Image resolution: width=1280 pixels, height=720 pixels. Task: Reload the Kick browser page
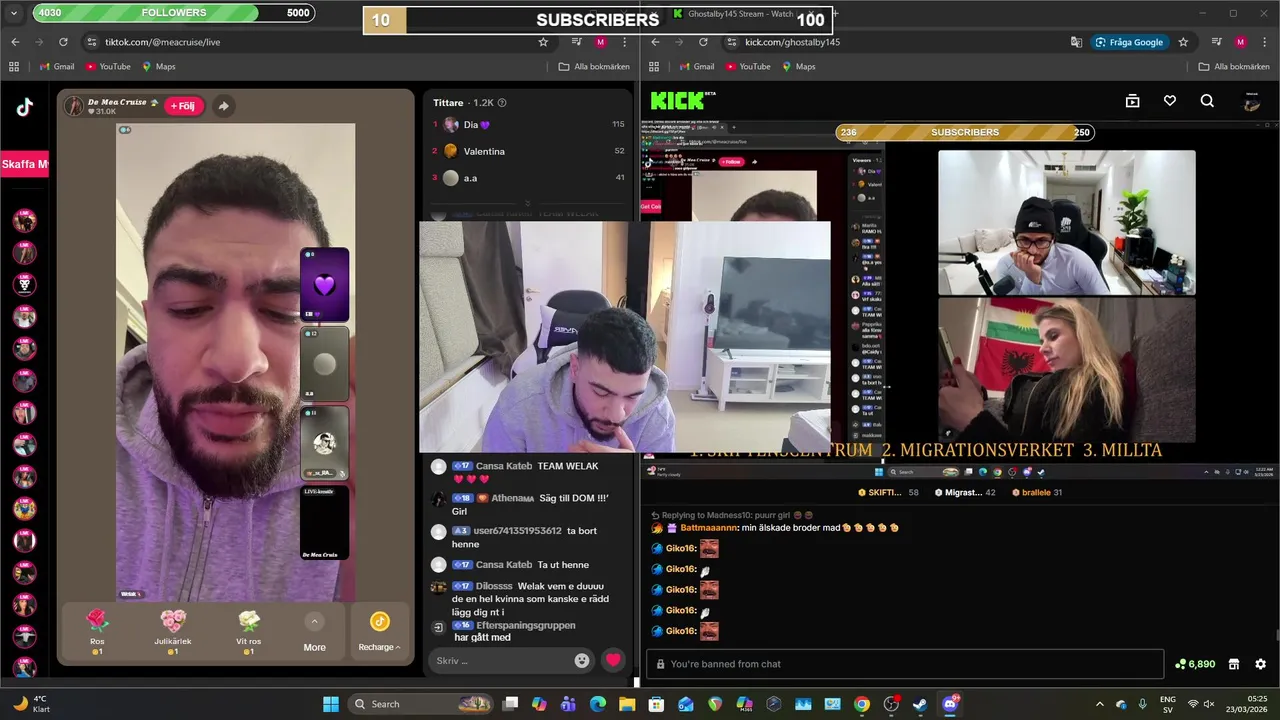[x=703, y=42]
